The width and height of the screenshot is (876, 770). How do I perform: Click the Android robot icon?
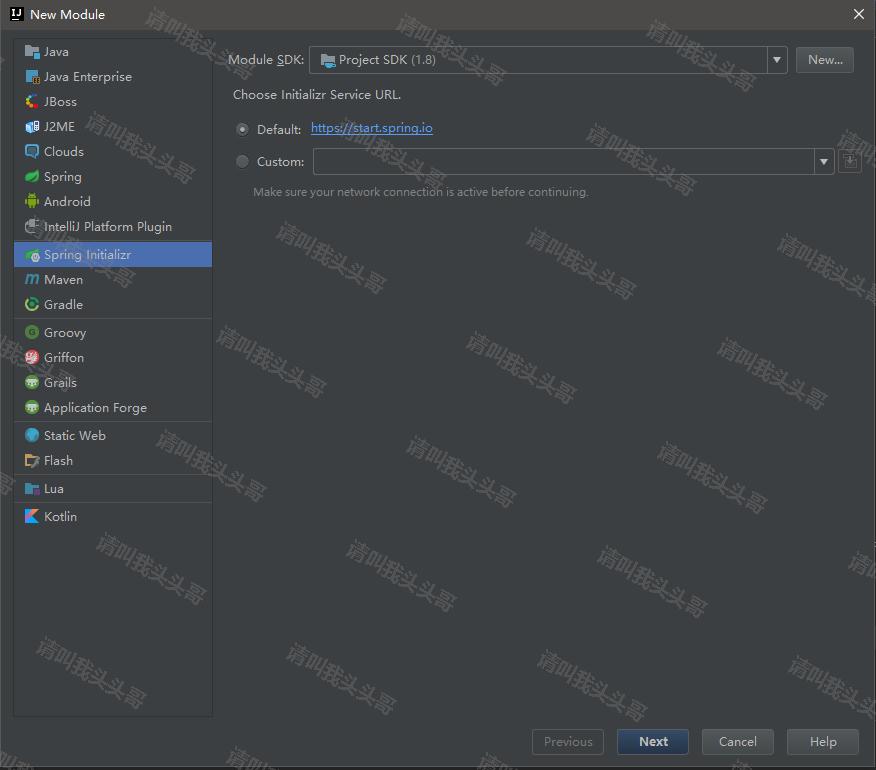coord(32,201)
